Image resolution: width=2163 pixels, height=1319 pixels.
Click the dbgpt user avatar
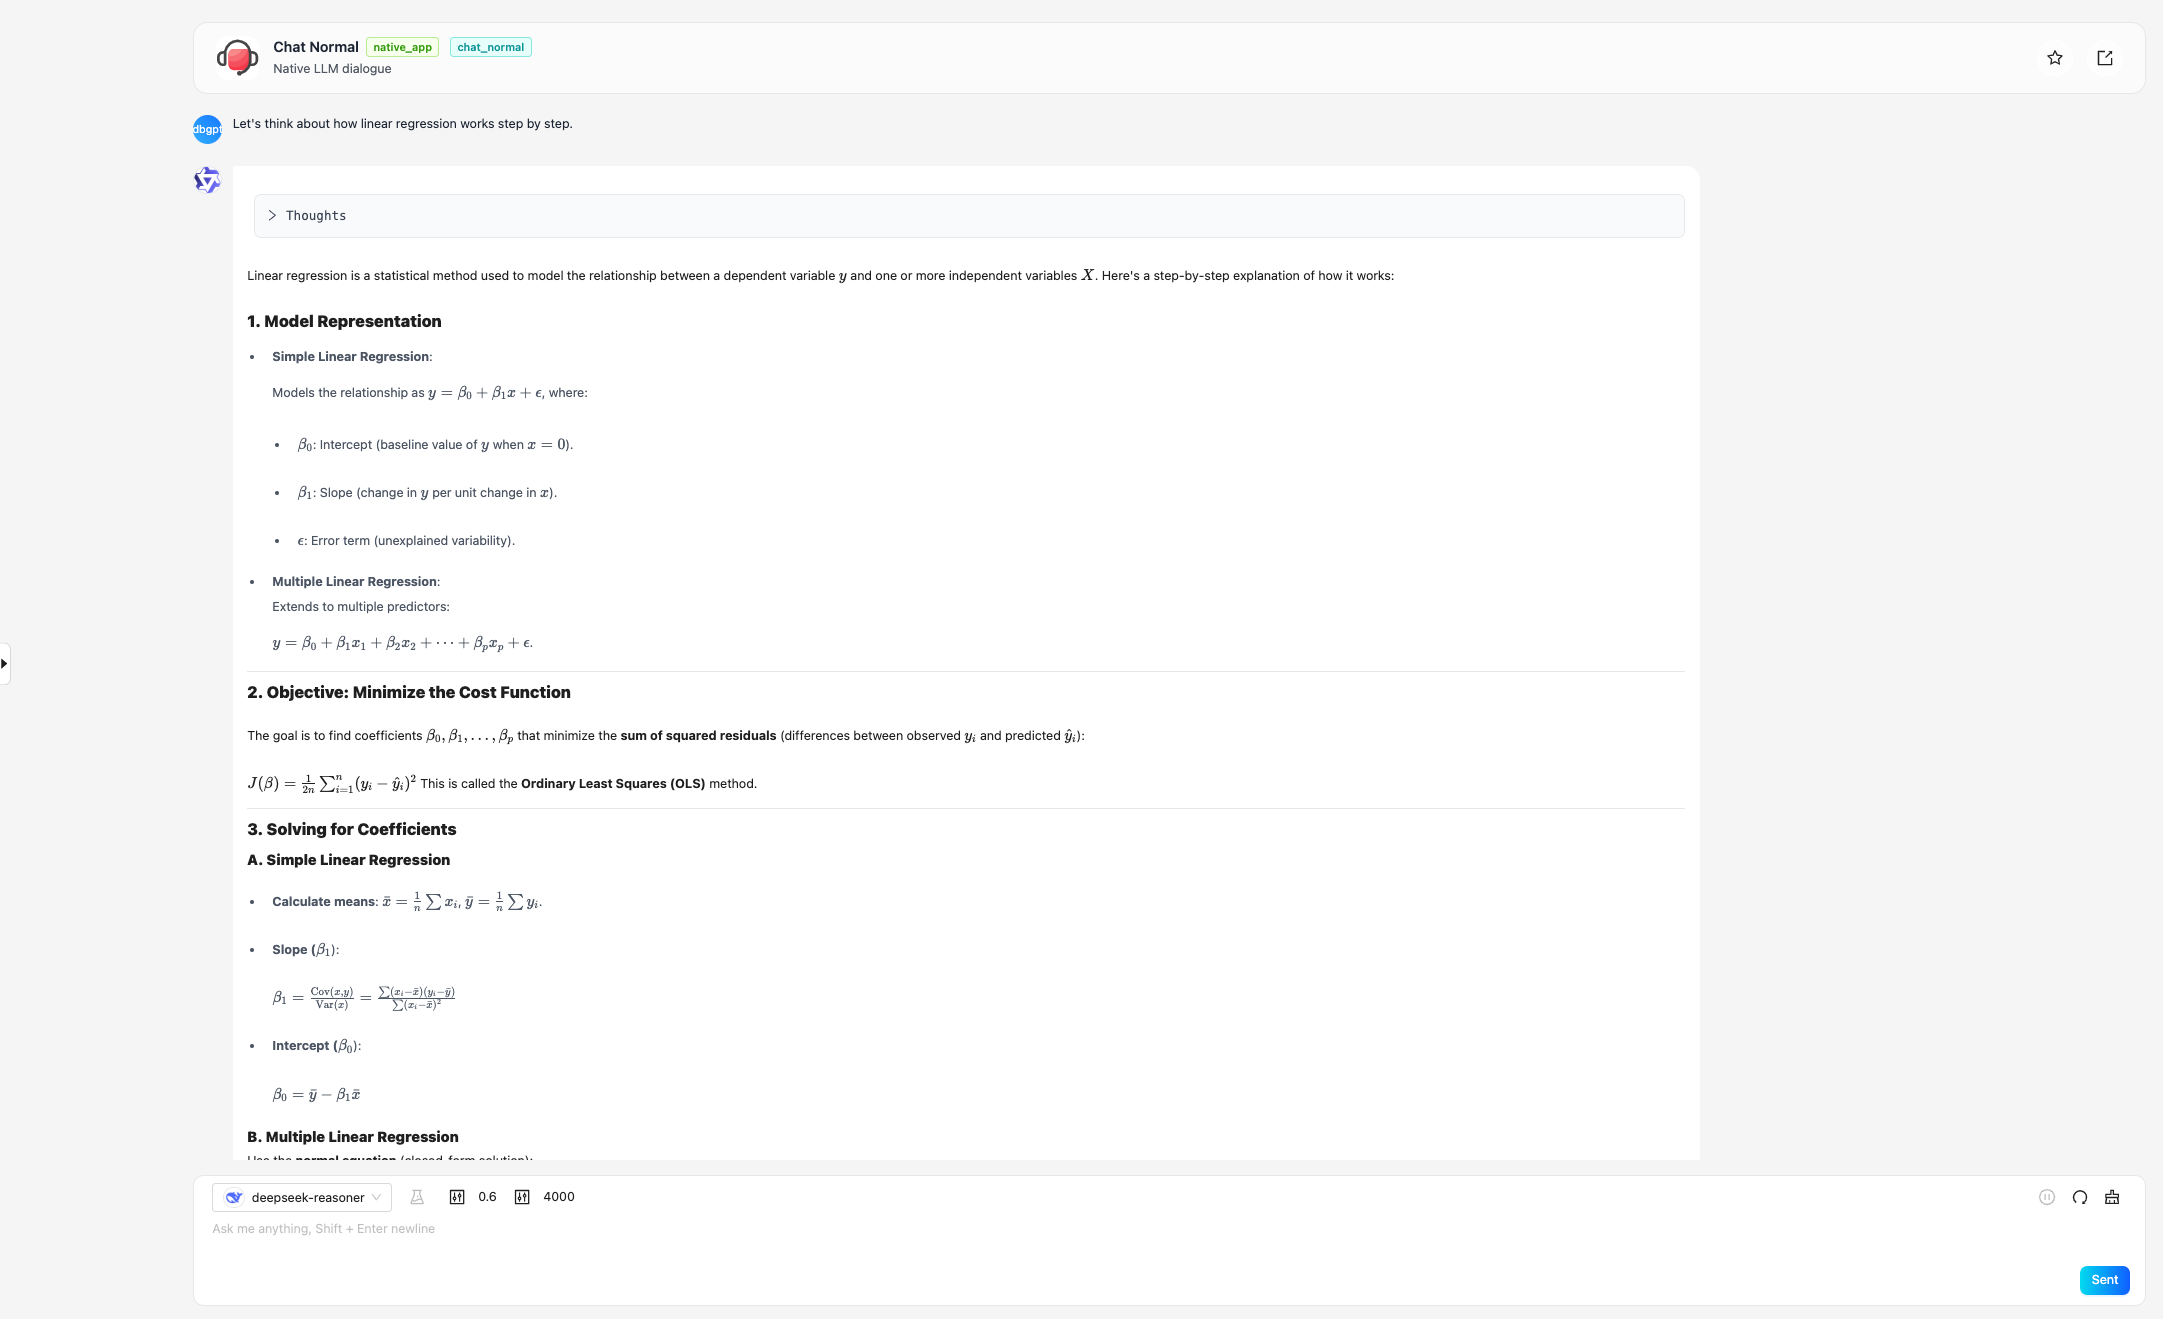[x=207, y=129]
